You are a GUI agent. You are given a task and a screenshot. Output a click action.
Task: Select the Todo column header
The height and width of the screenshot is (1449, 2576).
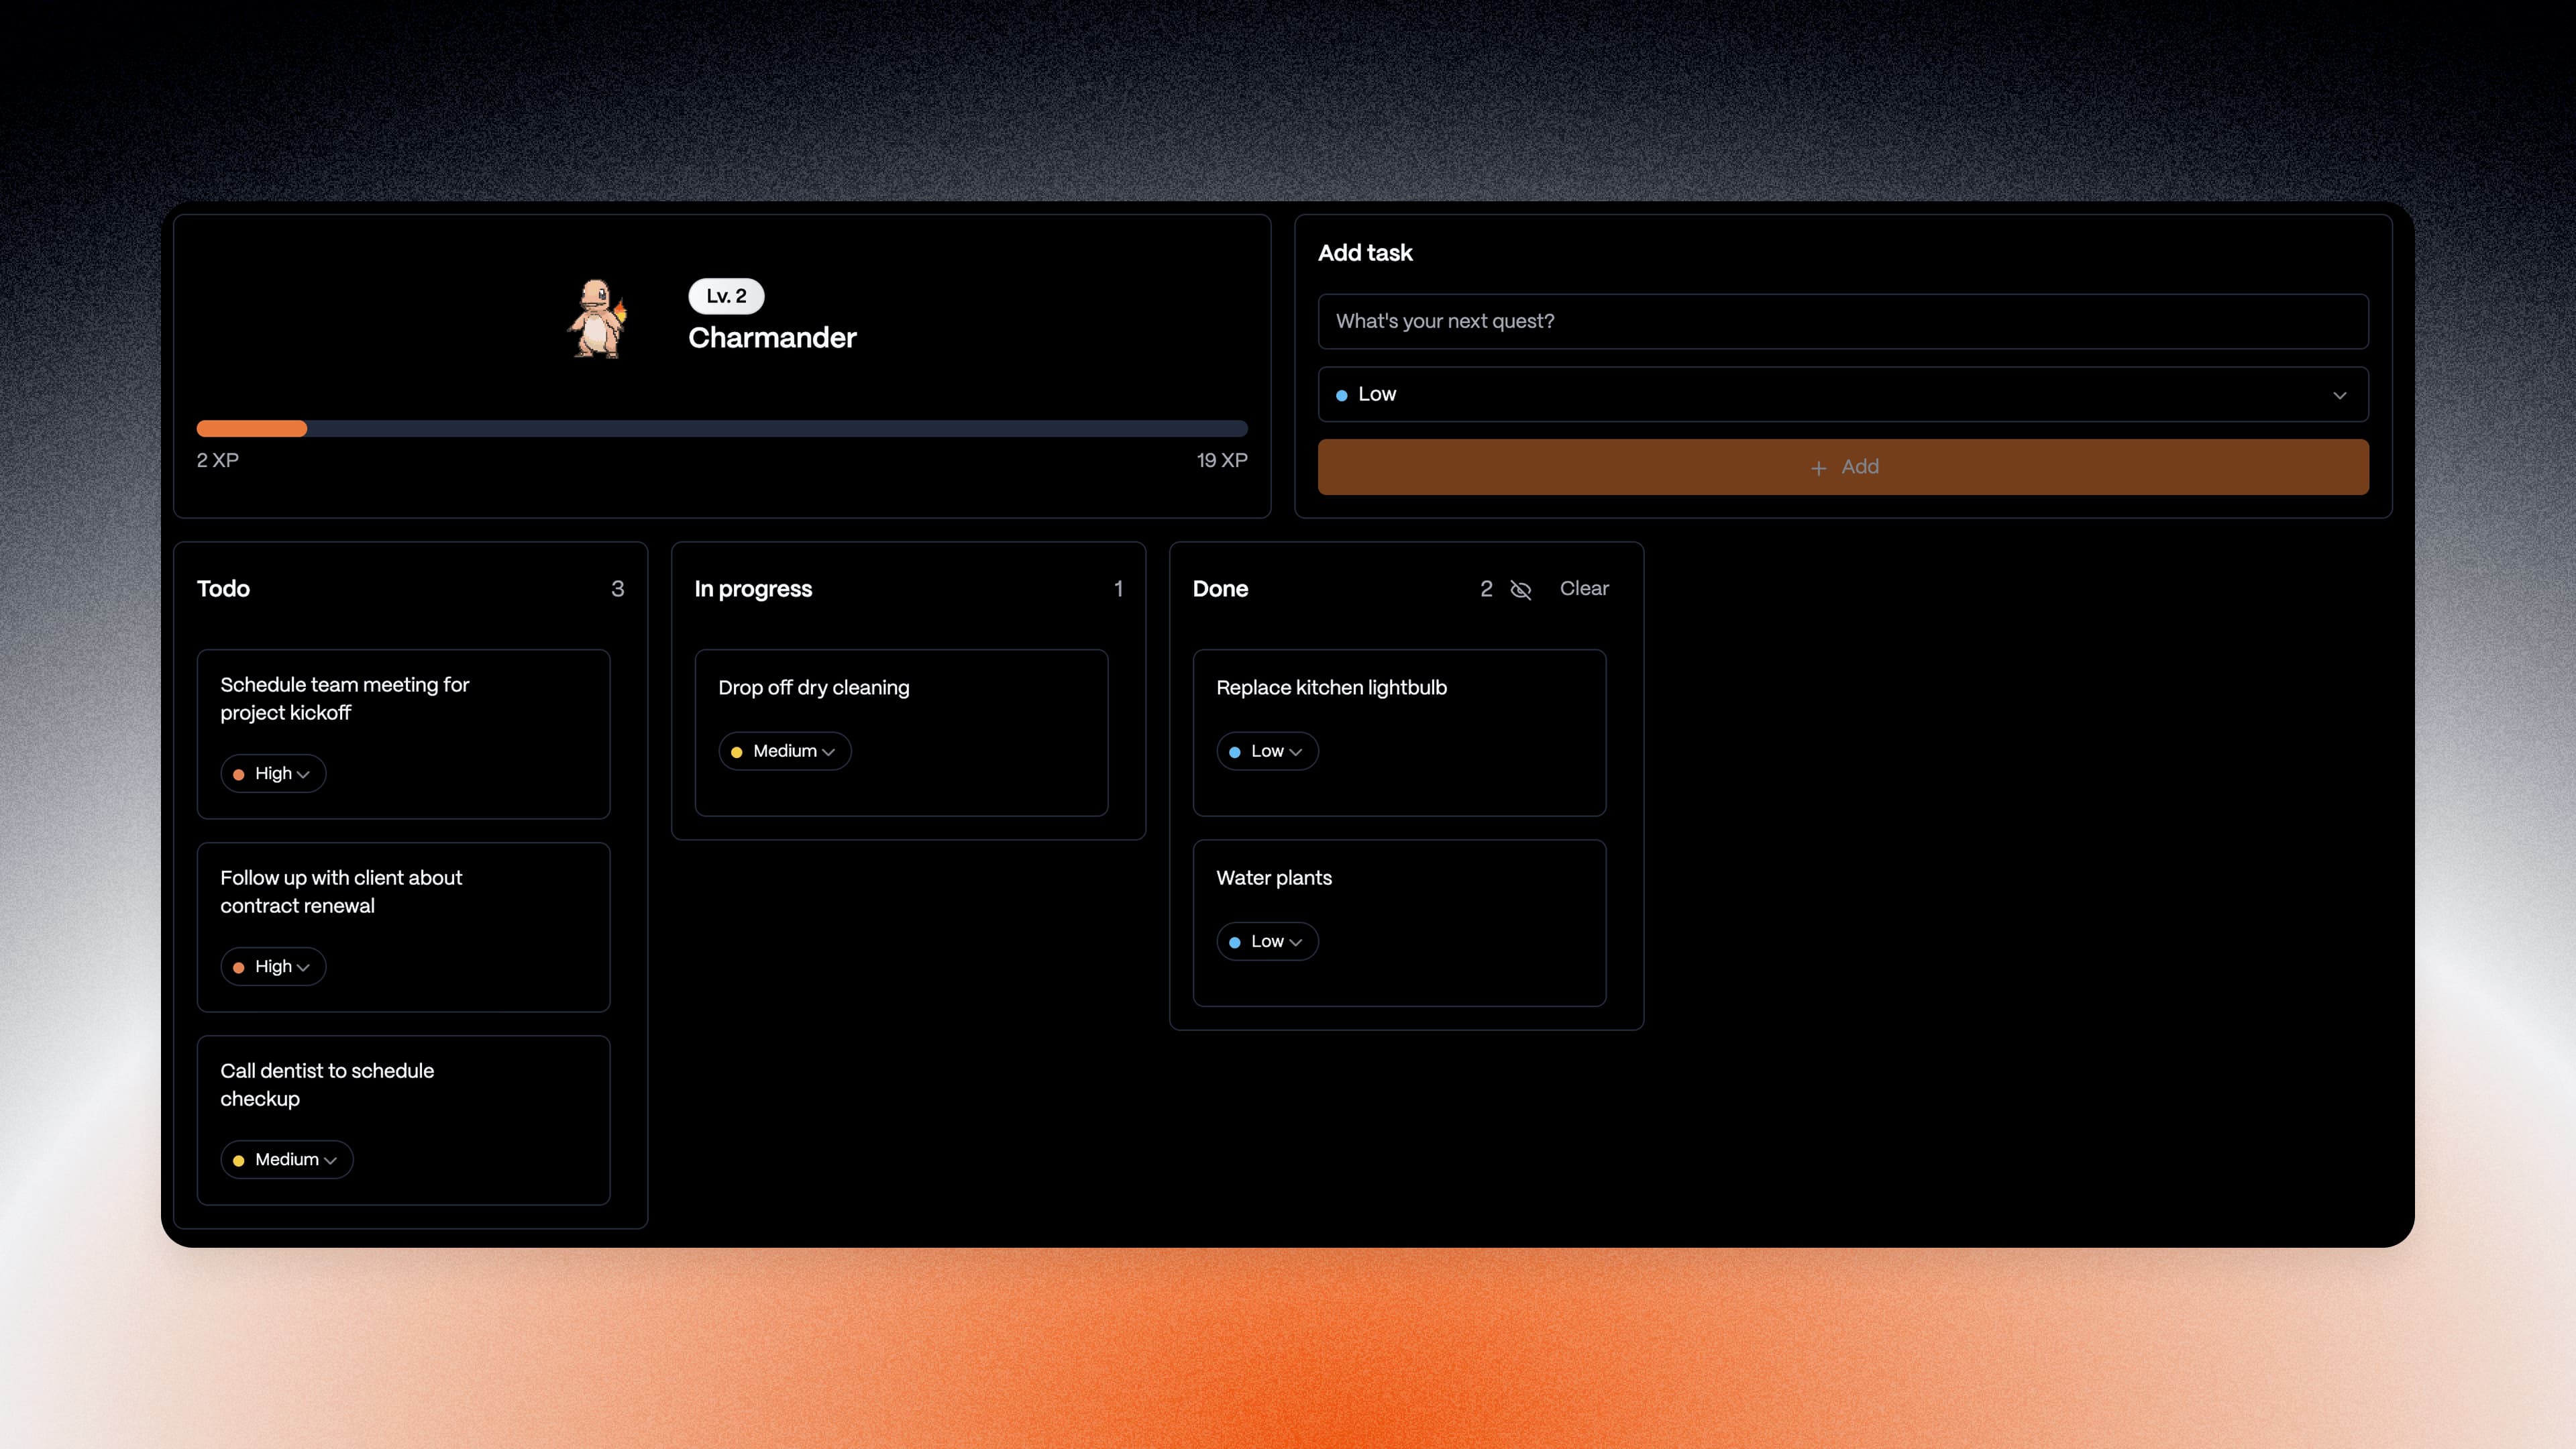coord(223,589)
